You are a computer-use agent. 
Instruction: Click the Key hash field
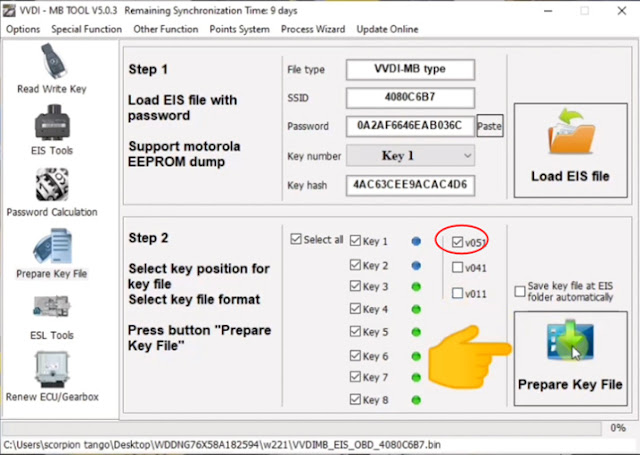tap(410, 185)
